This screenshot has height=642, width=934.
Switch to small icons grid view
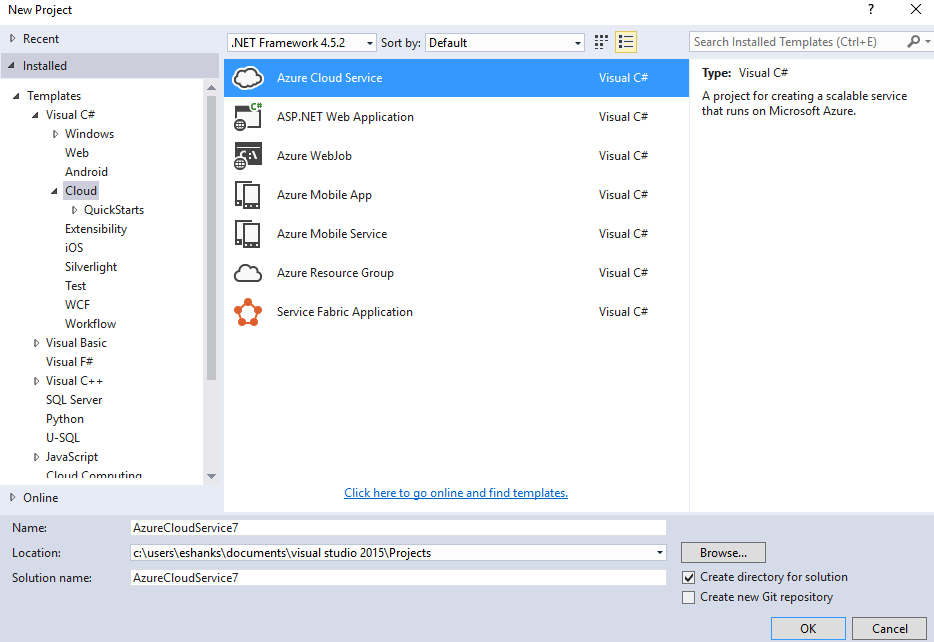(x=601, y=42)
